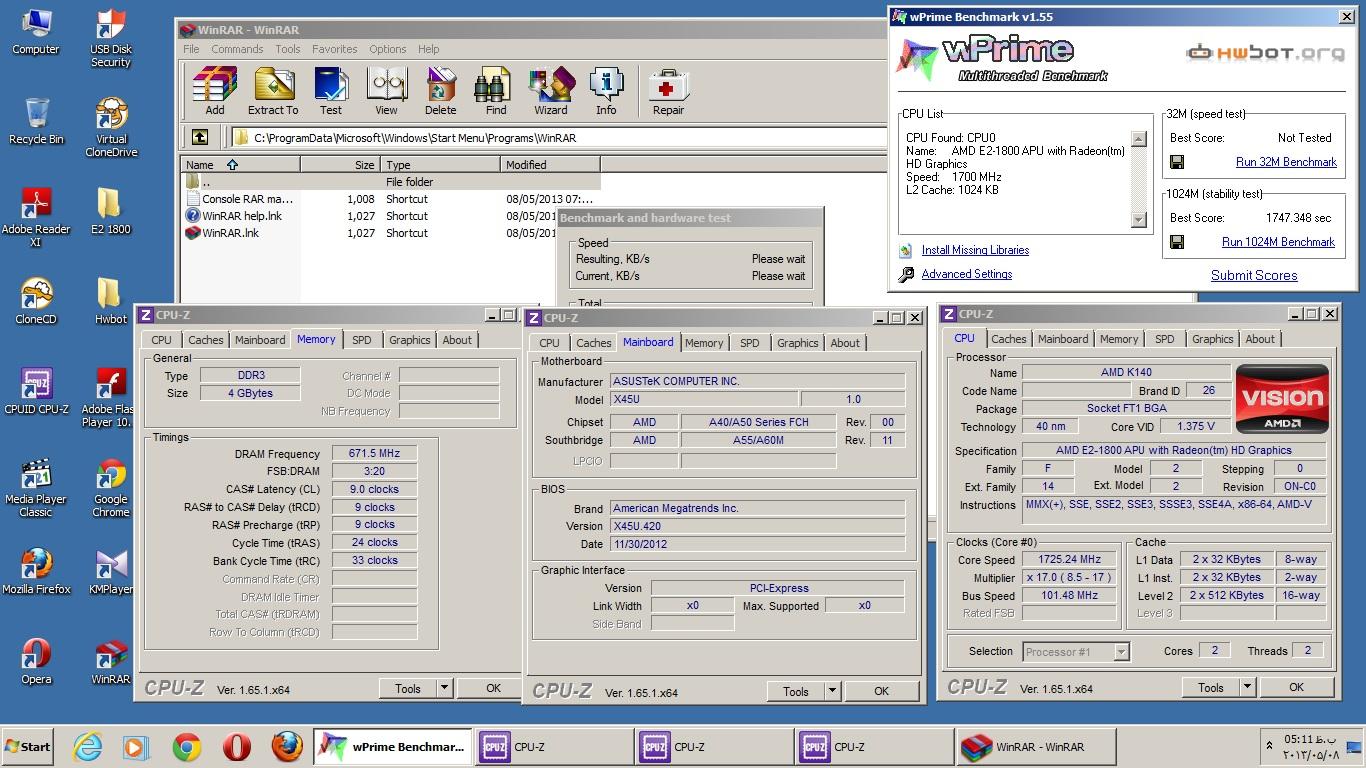Launch Opera from the taskbar
This screenshot has height=768, width=1366.
pos(237,747)
